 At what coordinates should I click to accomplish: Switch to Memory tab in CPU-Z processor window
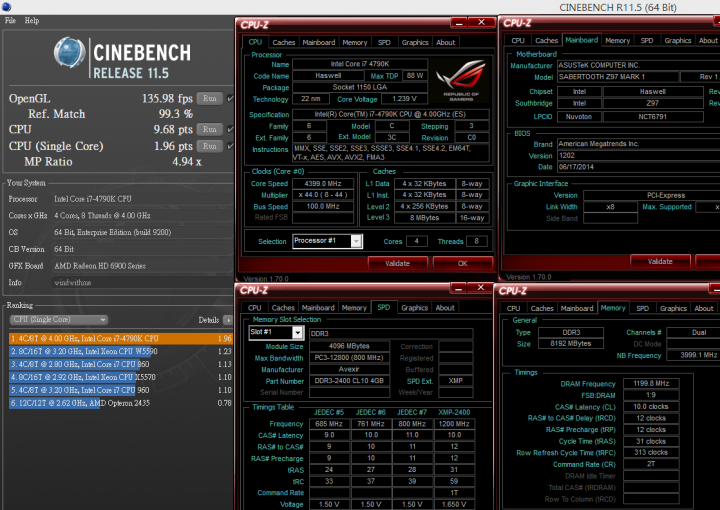click(x=355, y=42)
